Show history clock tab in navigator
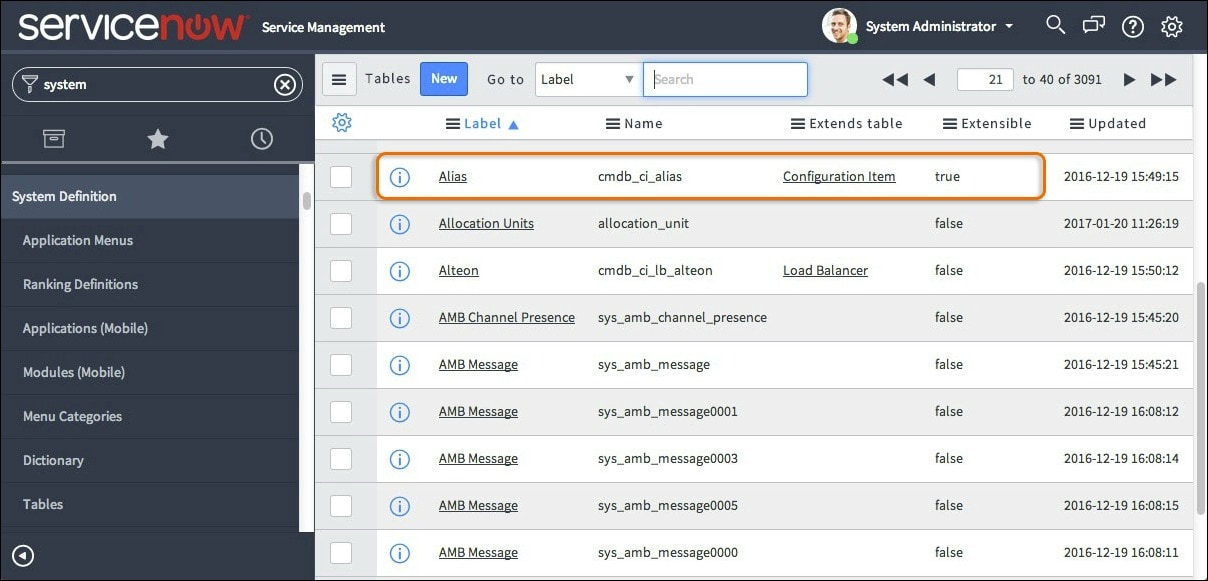 tap(262, 139)
